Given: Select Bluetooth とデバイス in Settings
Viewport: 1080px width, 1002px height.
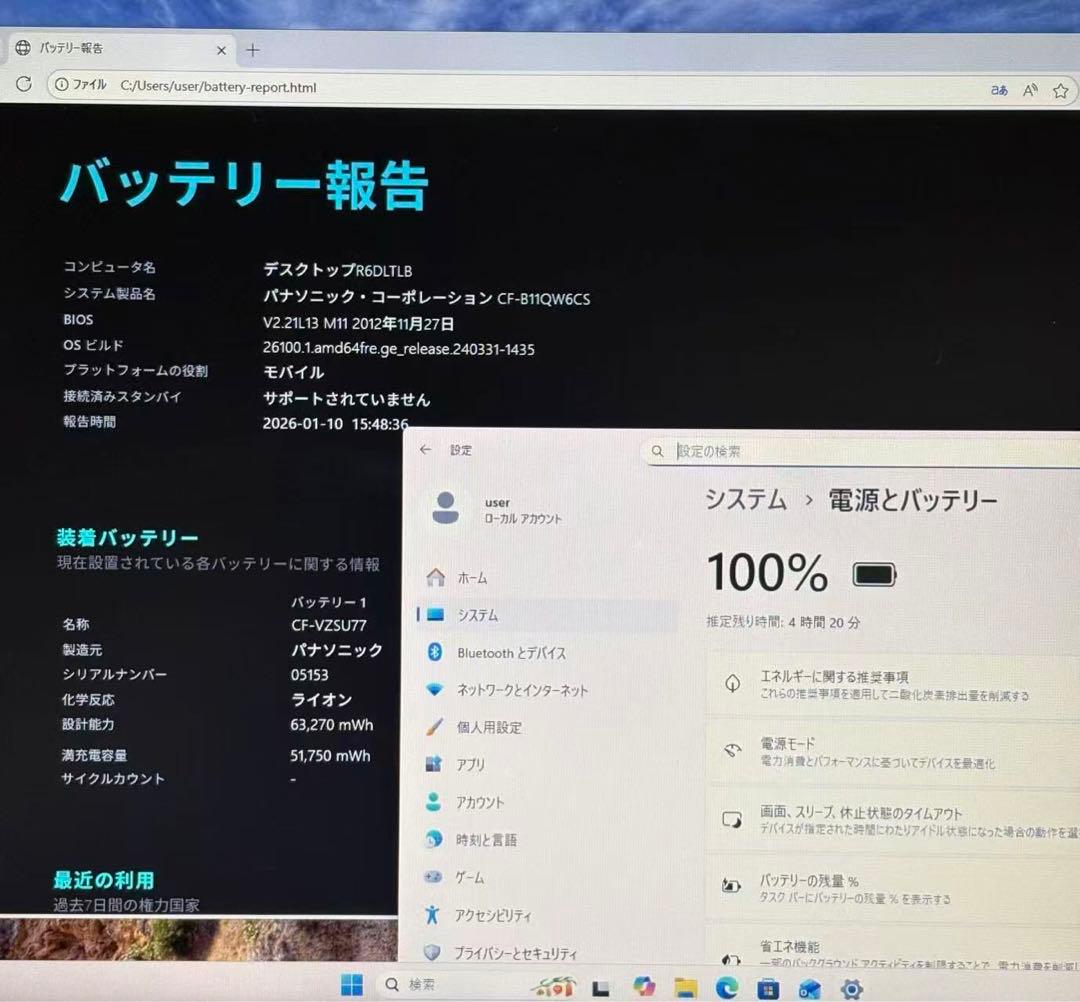Looking at the screenshot, I should [512, 653].
